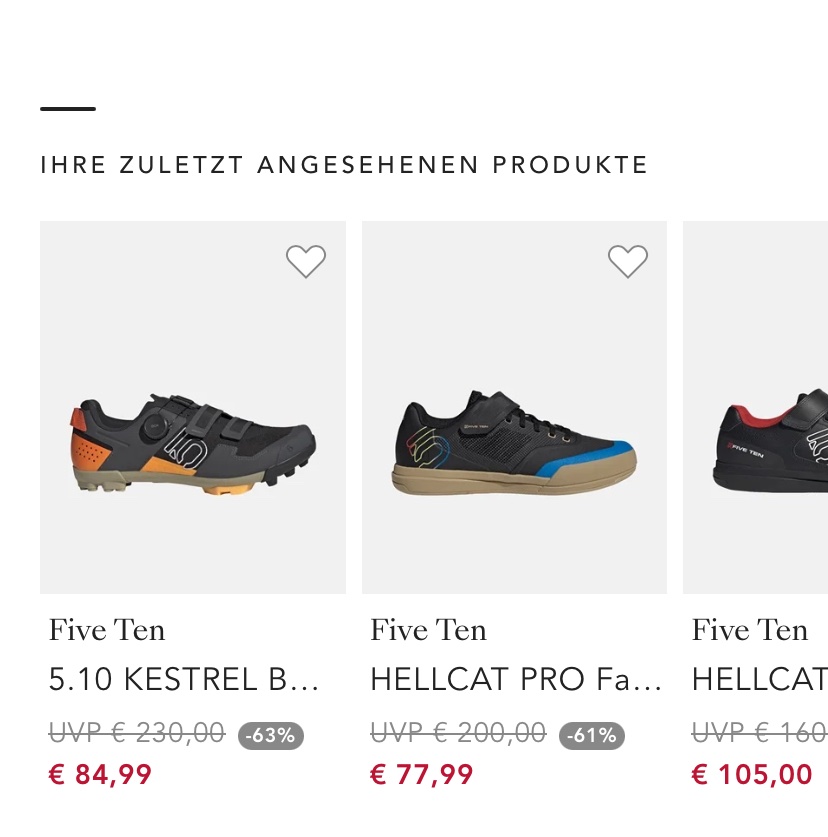Screen dimensions: 828x837
Task: Click the € 105,00 sale price
Action: 752,775
